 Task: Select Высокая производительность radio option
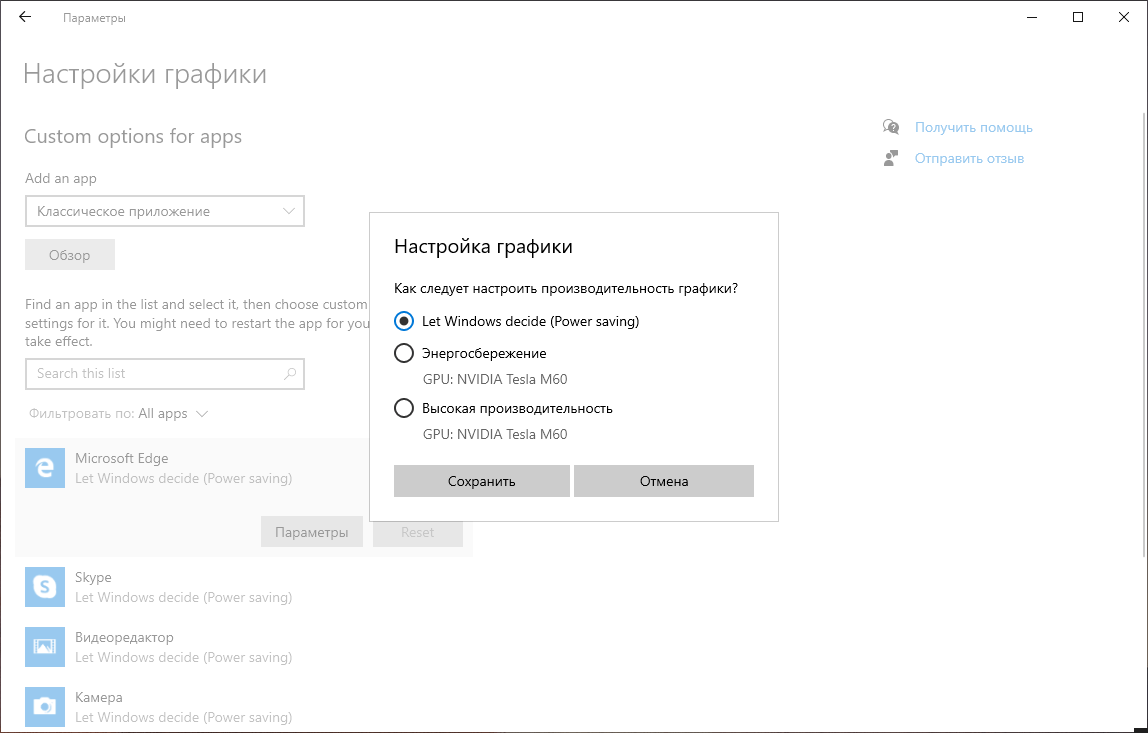pyautogui.click(x=404, y=408)
